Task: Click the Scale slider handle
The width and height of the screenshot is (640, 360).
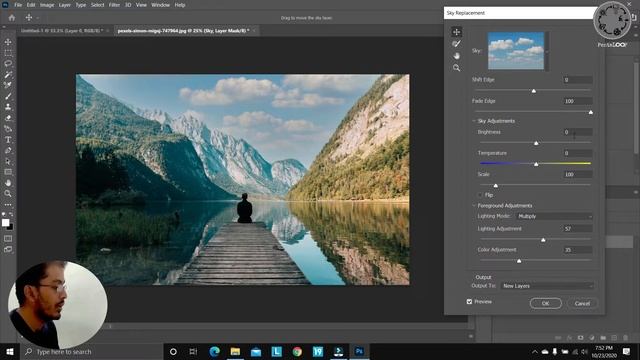Action: [496, 185]
